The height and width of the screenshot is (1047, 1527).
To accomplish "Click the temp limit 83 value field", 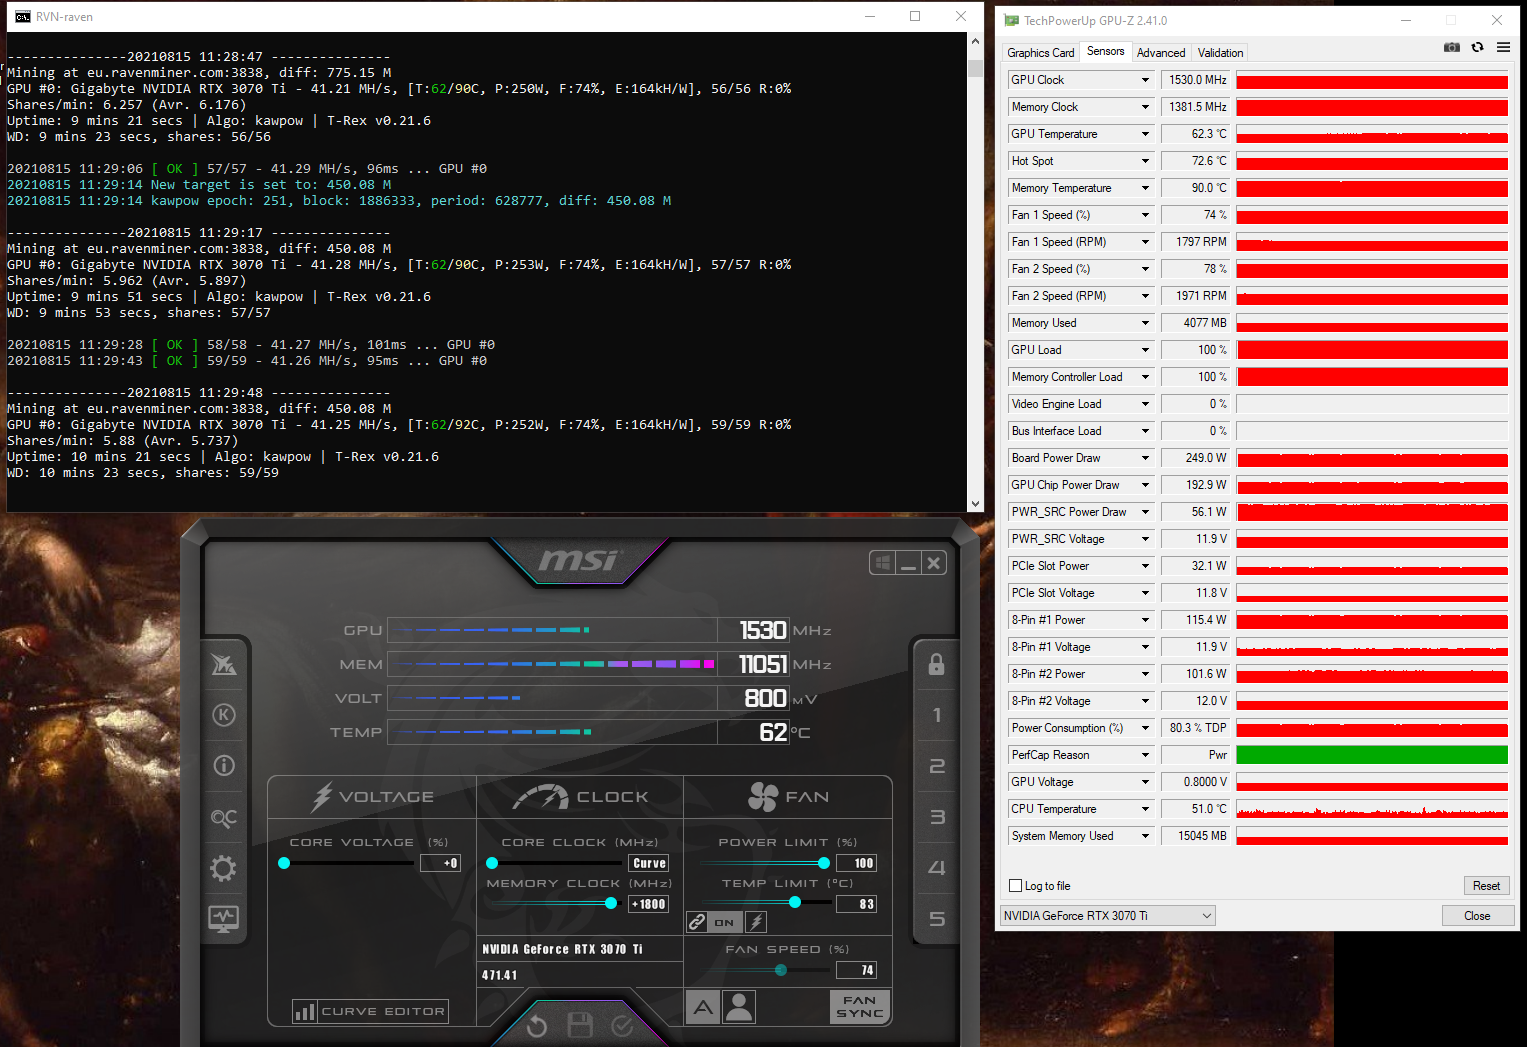I will [857, 904].
